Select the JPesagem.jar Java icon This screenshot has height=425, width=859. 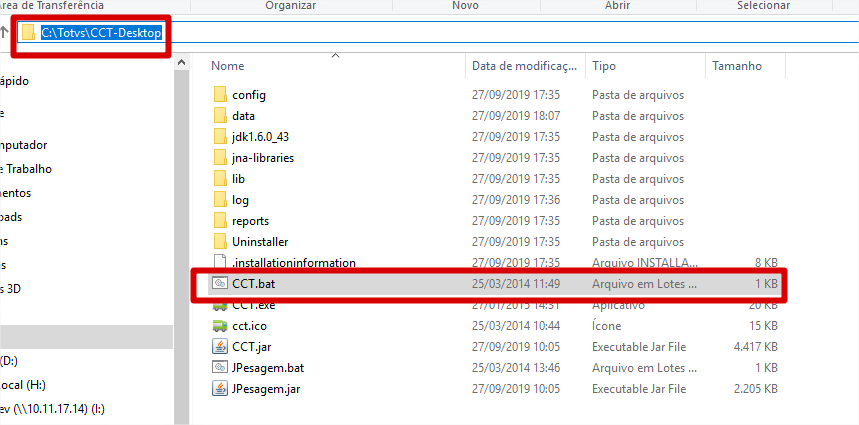pos(219,389)
